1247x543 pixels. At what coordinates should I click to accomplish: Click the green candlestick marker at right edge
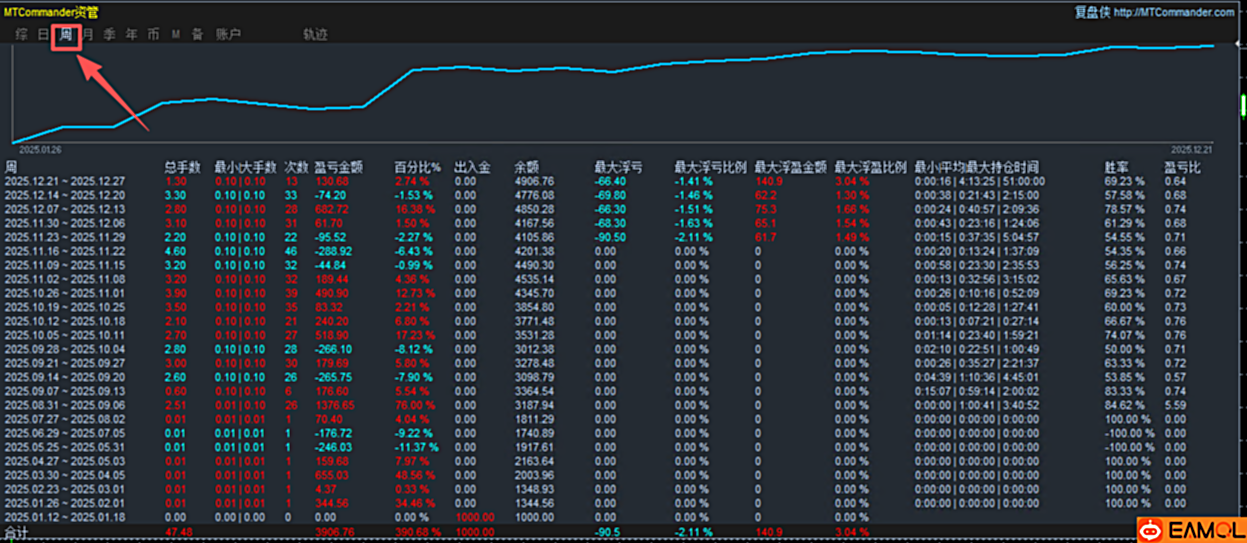(x=1242, y=104)
